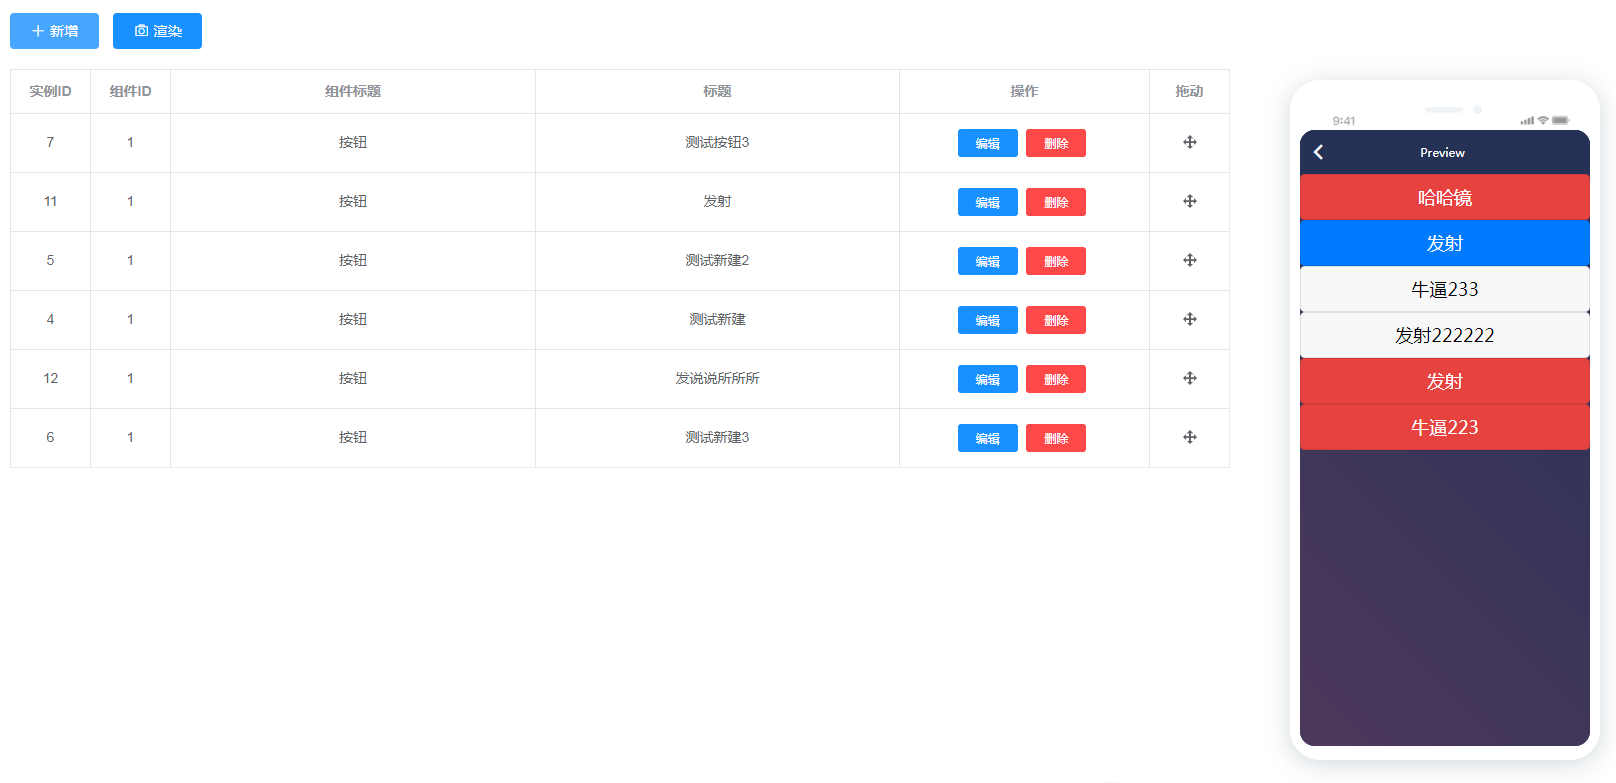1616x783 pixels.
Task: Click the 组件标题 column header
Action: pyautogui.click(x=353, y=91)
